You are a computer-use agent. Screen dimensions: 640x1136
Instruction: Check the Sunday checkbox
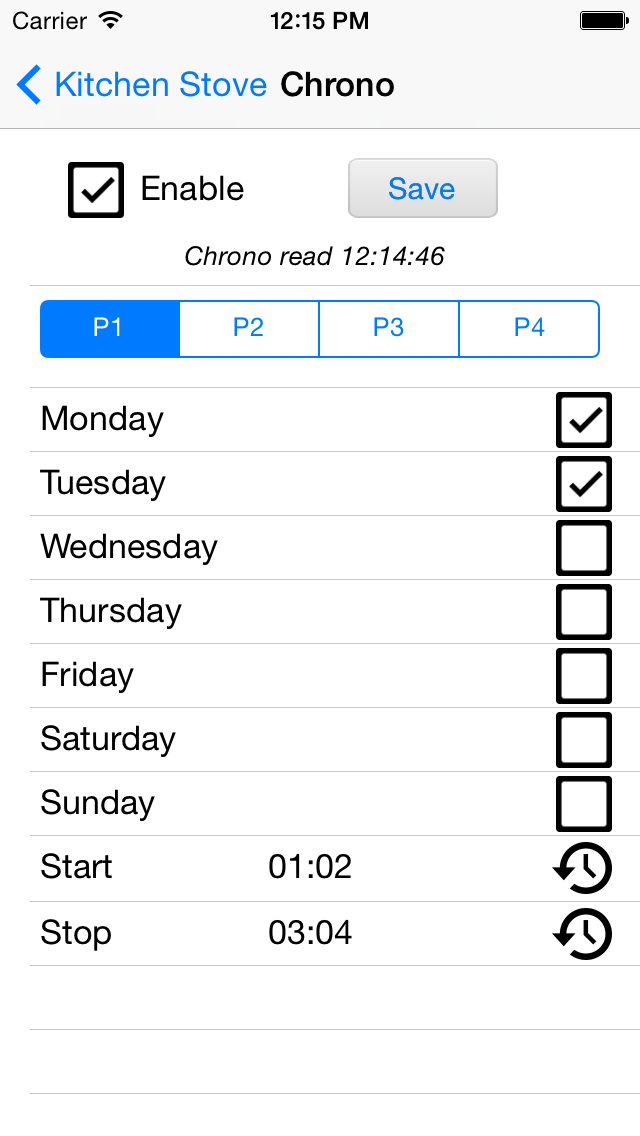583,803
